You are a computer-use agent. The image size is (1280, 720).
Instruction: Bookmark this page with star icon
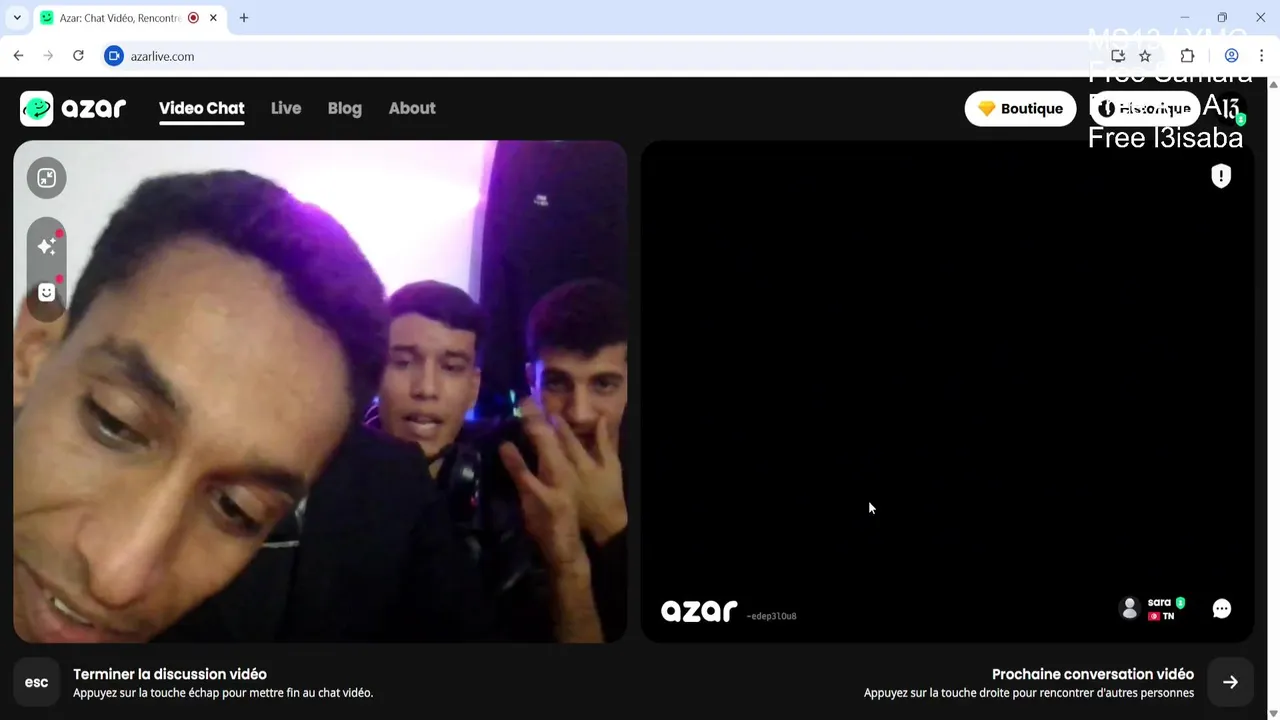pyautogui.click(x=1145, y=56)
